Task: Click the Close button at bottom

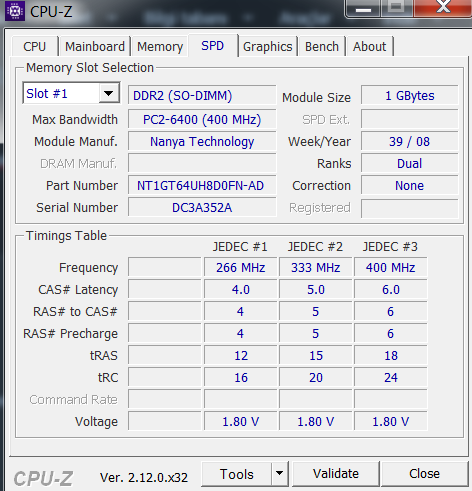Action: pyautogui.click(x=424, y=474)
